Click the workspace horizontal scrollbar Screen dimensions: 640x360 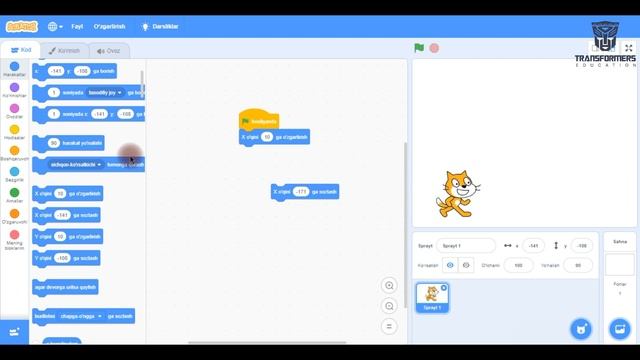[x=267, y=342]
